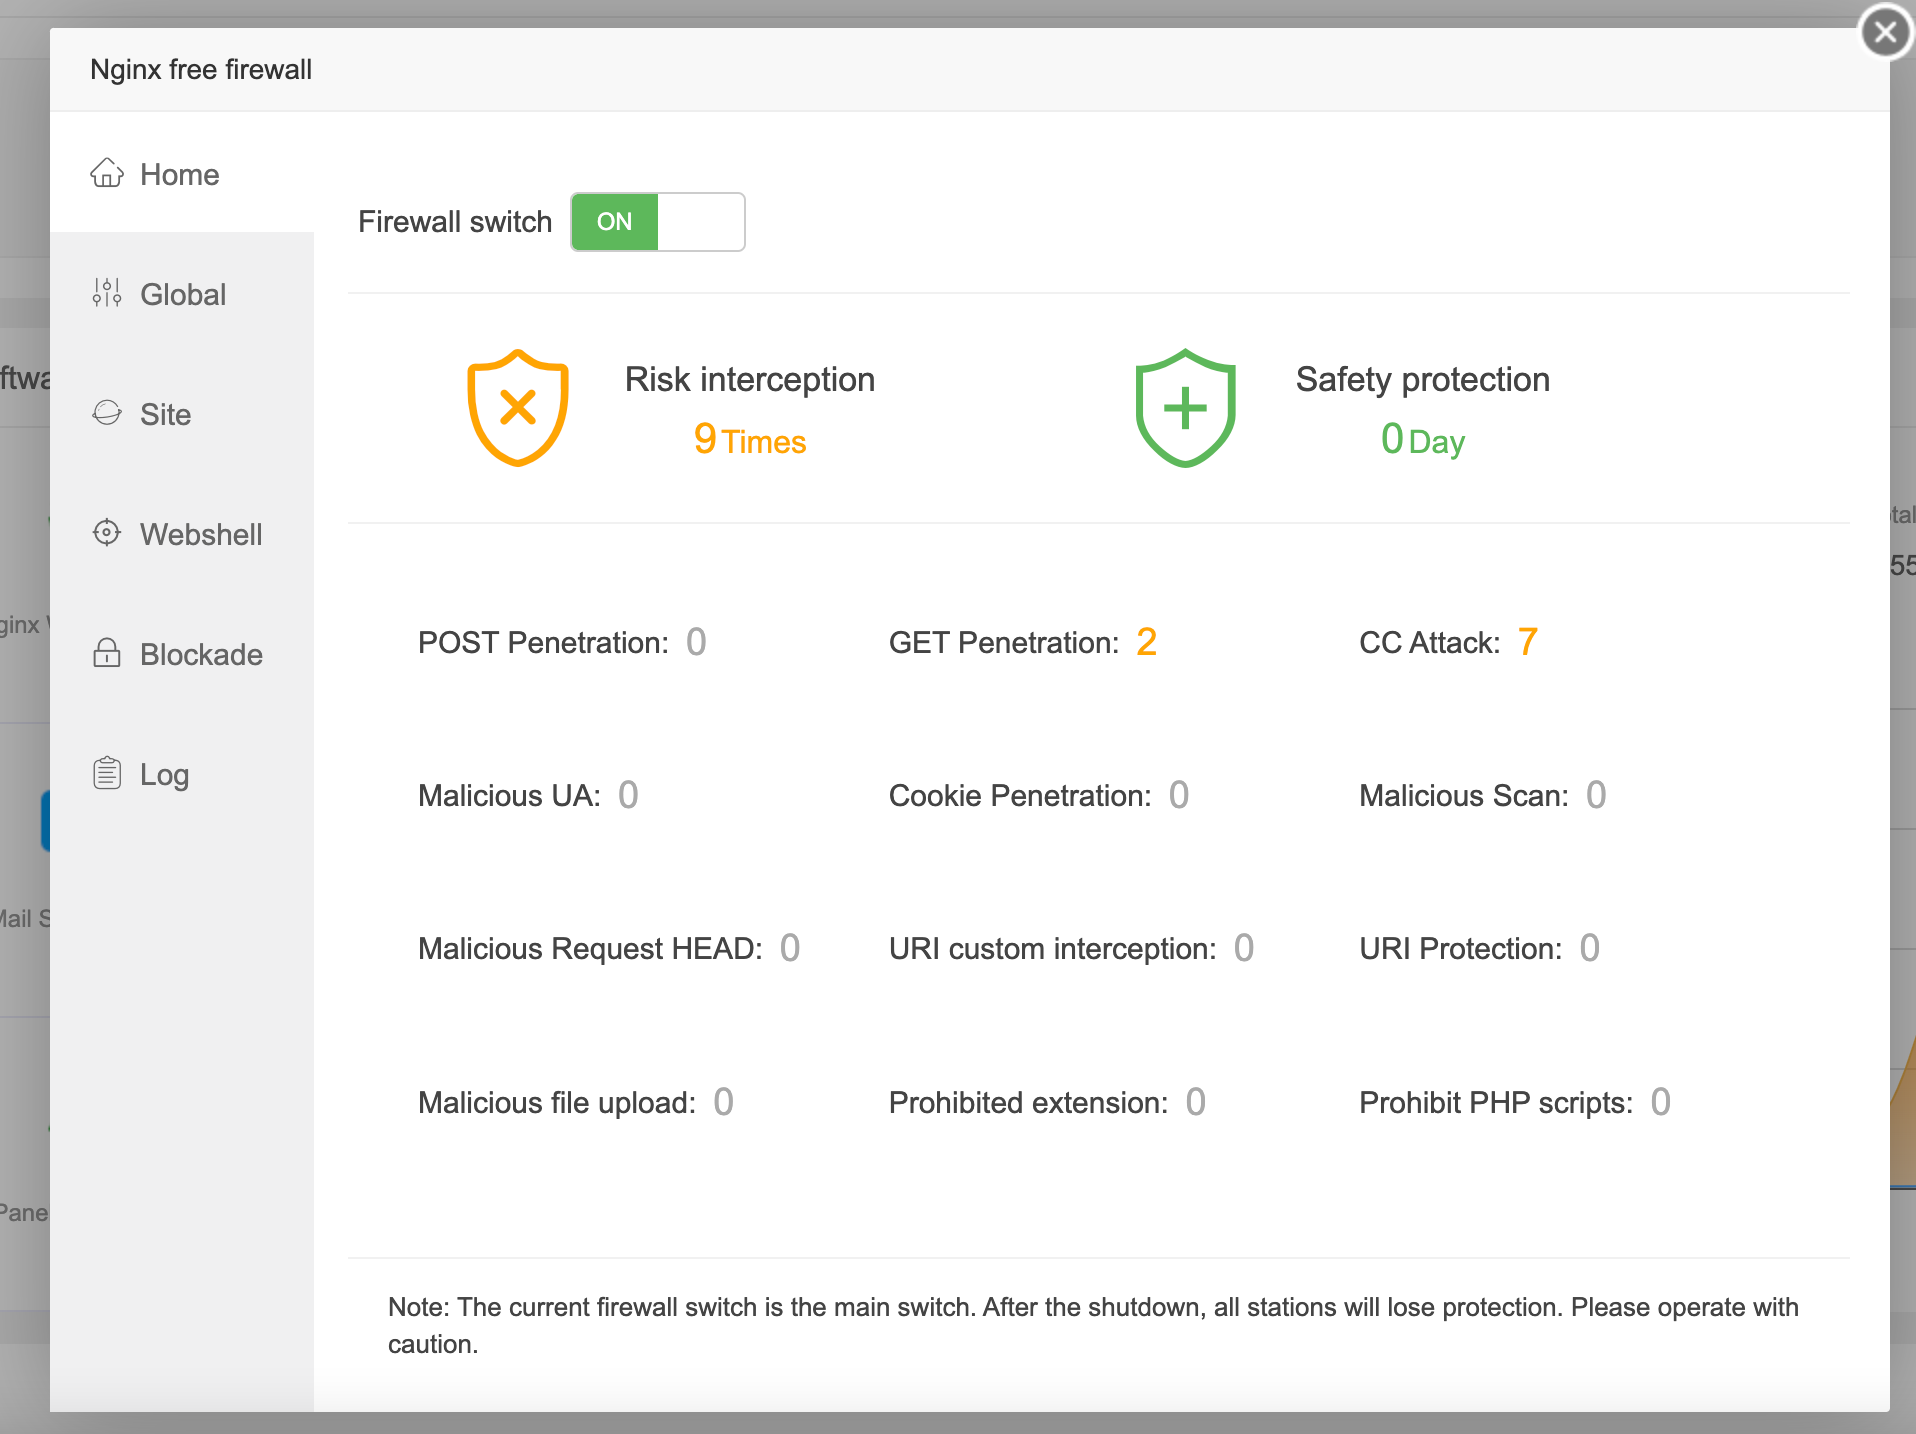The width and height of the screenshot is (1916, 1434).
Task: Click the 9 Times risk interception value
Action: click(x=750, y=440)
